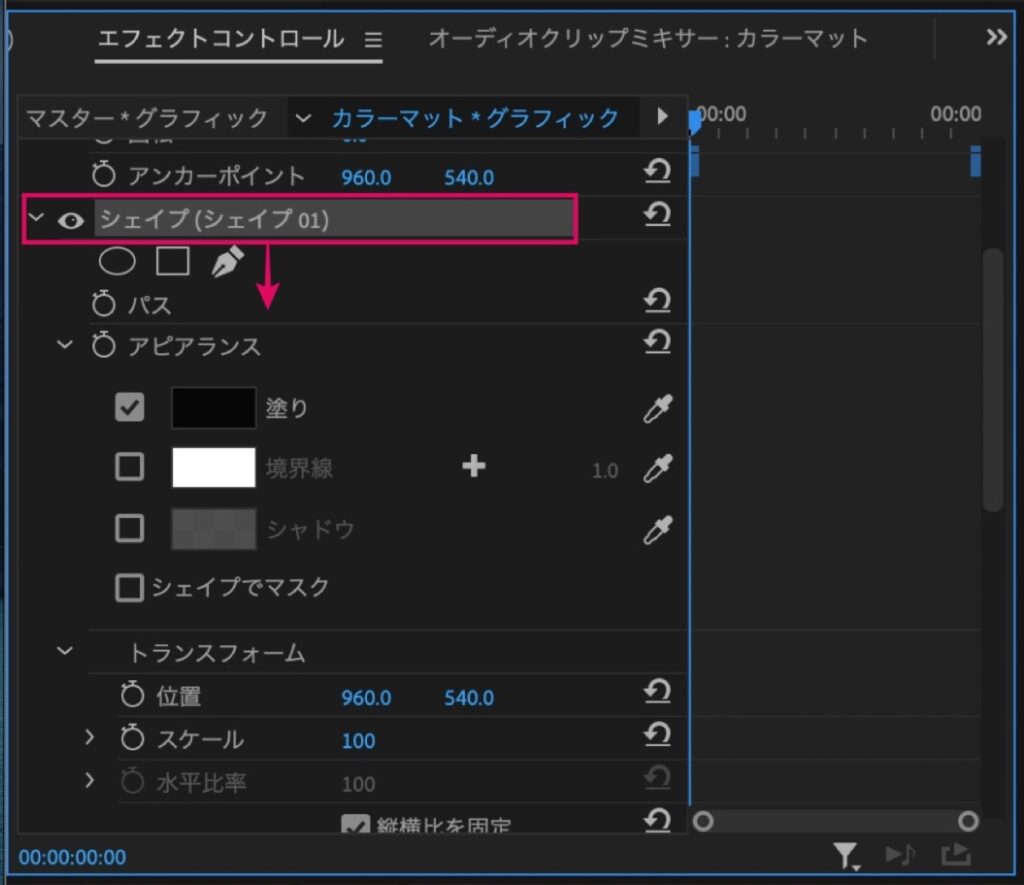Viewport: 1024px width, 885px height.
Task: Click the blue playhead in mini timeline
Action: point(695,121)
